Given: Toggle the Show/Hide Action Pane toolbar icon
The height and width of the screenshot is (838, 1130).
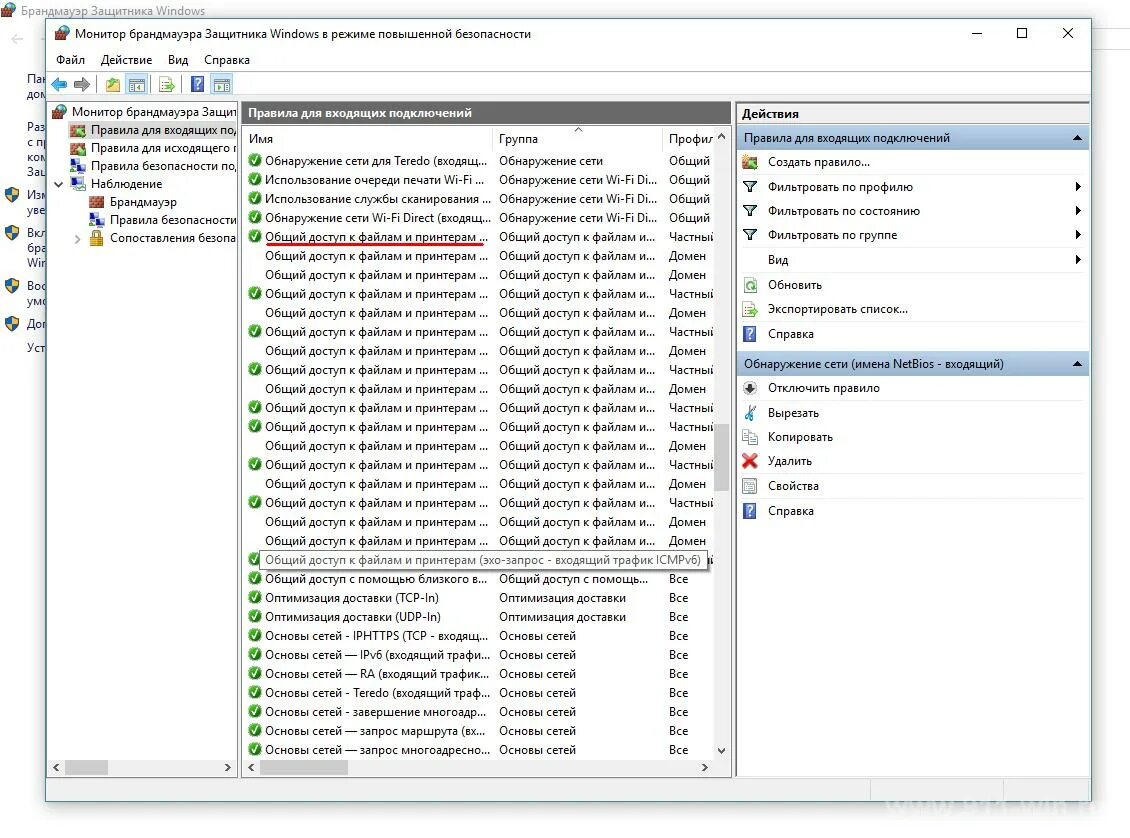Looking at the screenshot, I should click(222, 84).
